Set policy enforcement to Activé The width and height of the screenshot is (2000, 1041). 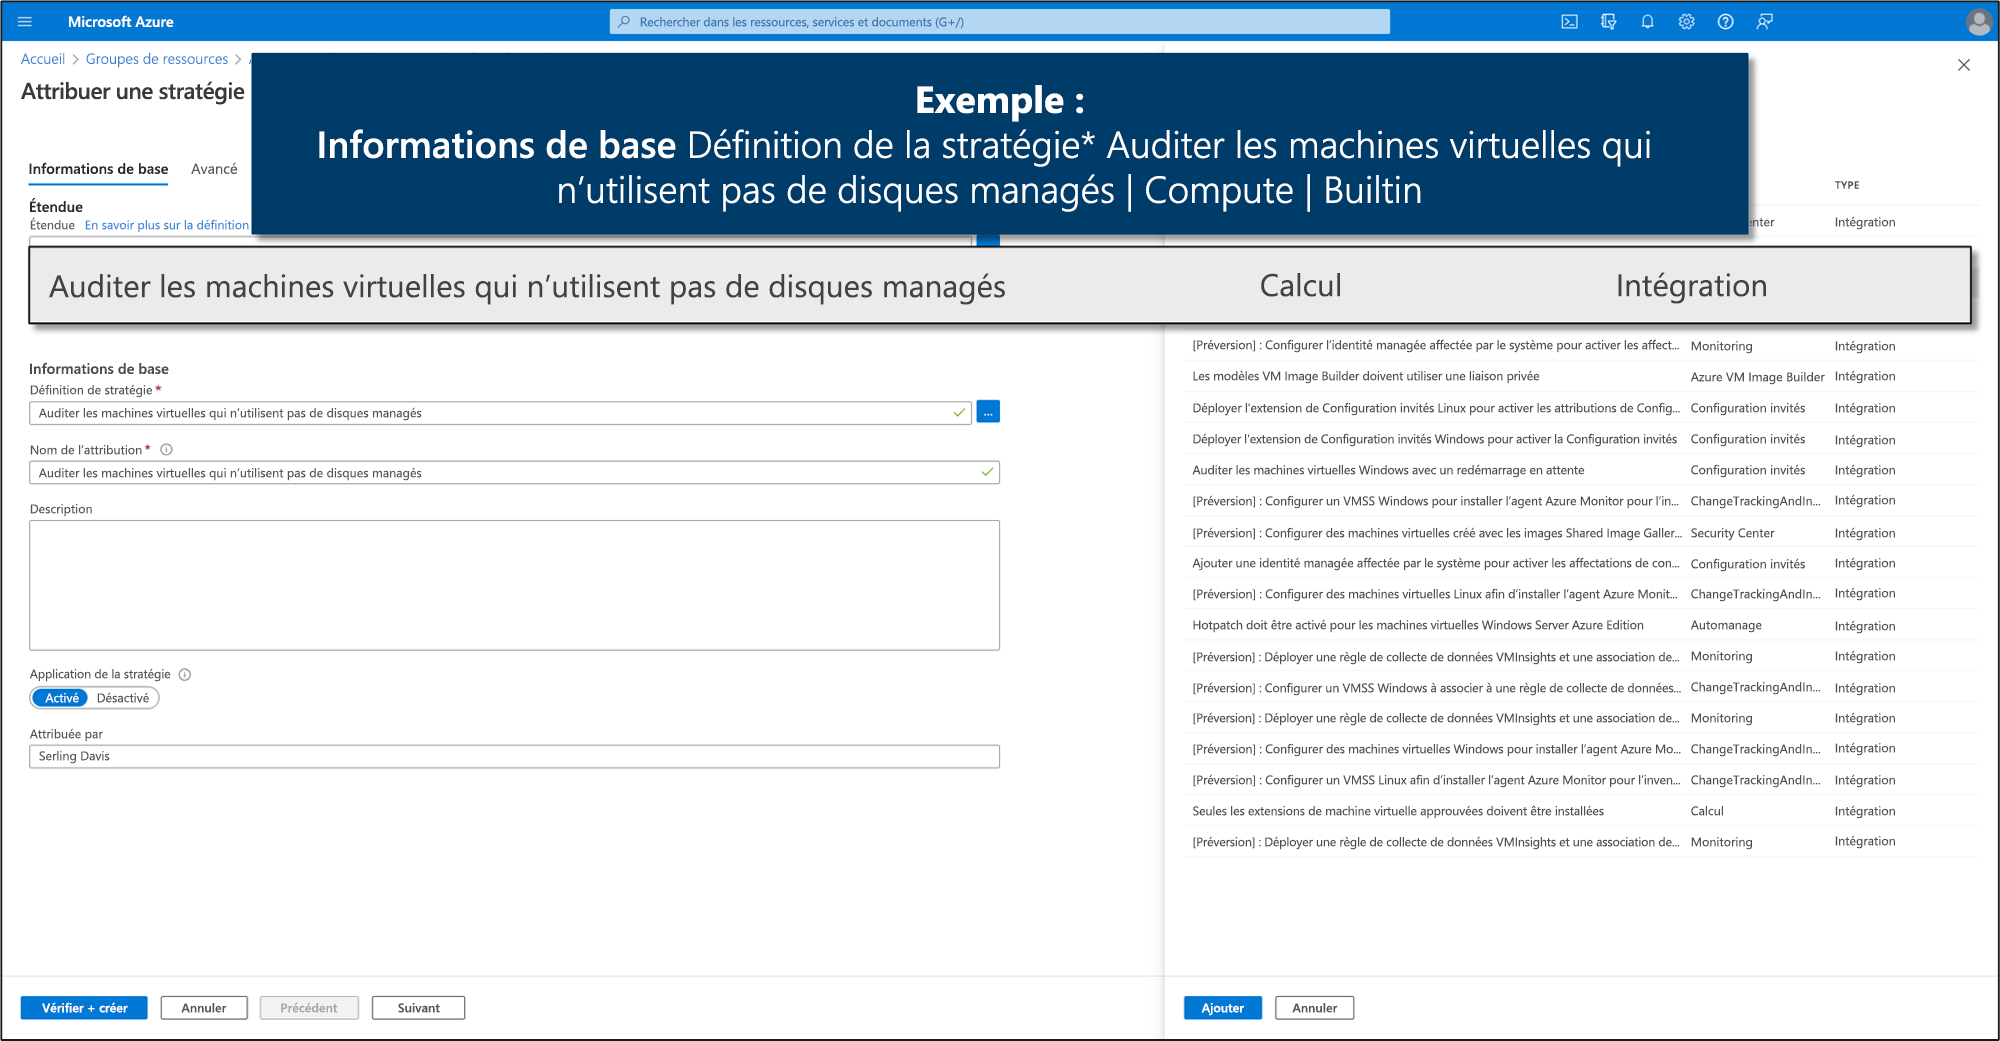tap(61, 698)
